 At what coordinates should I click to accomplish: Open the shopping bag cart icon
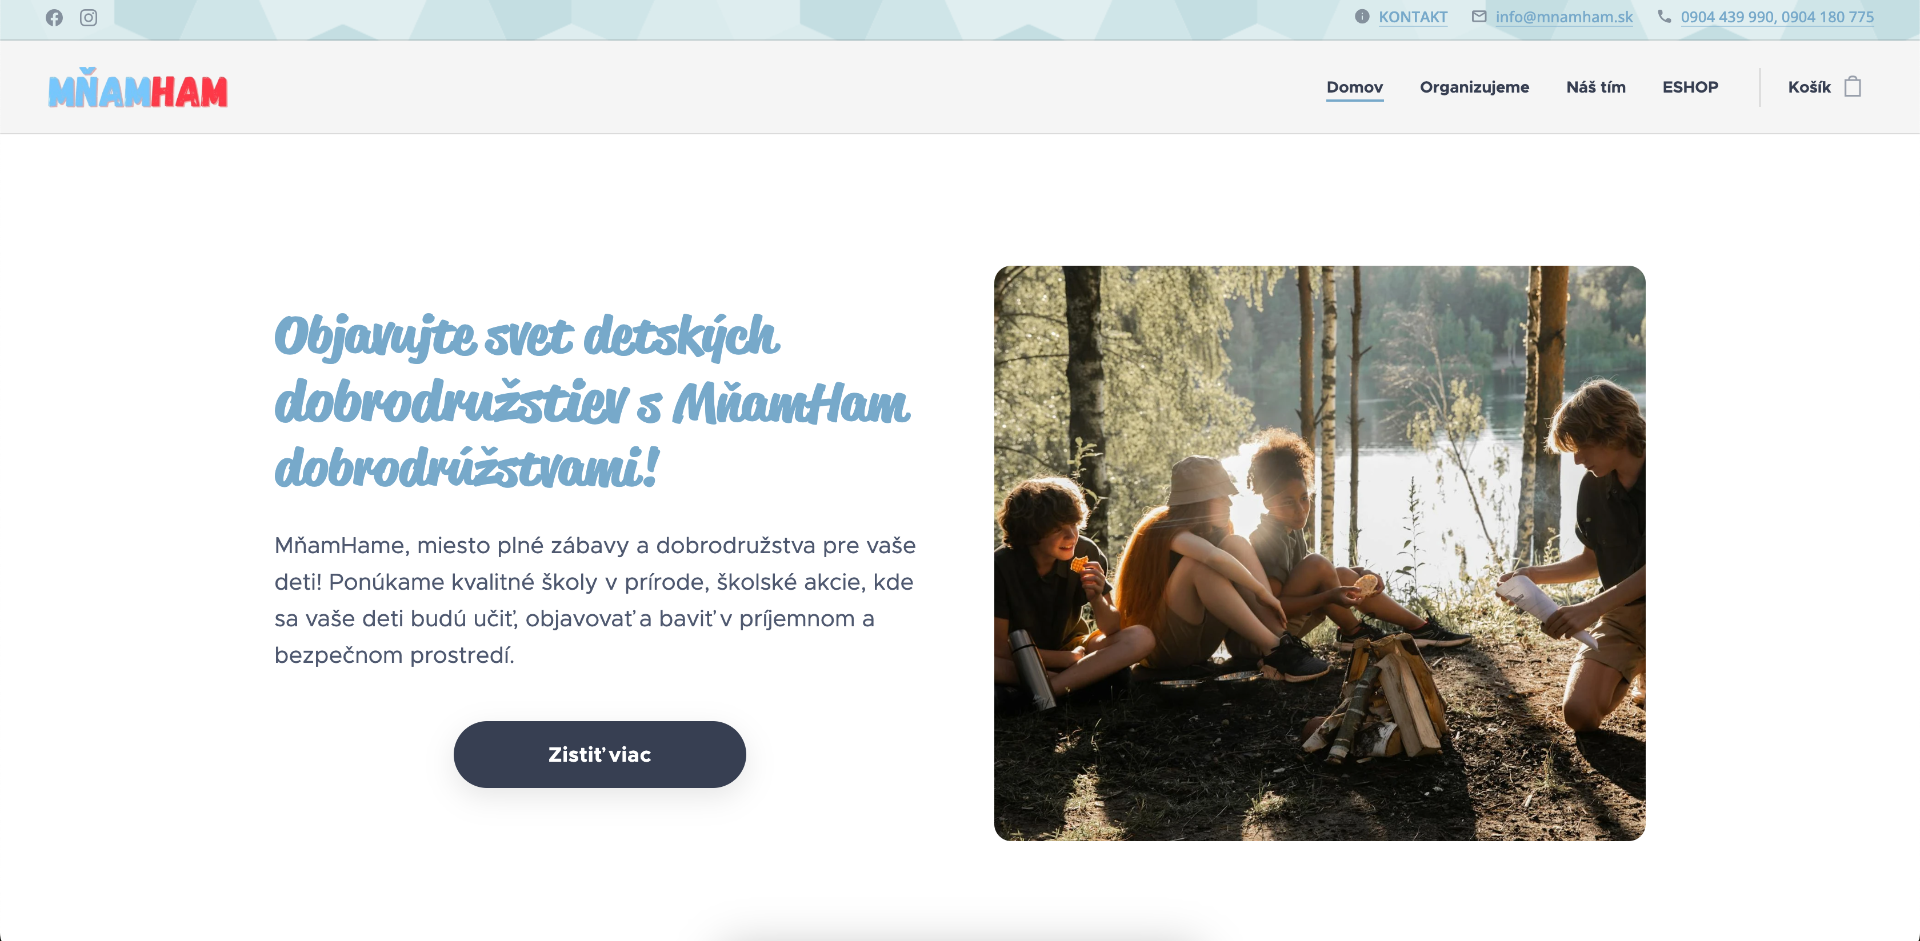point(1853,87)
